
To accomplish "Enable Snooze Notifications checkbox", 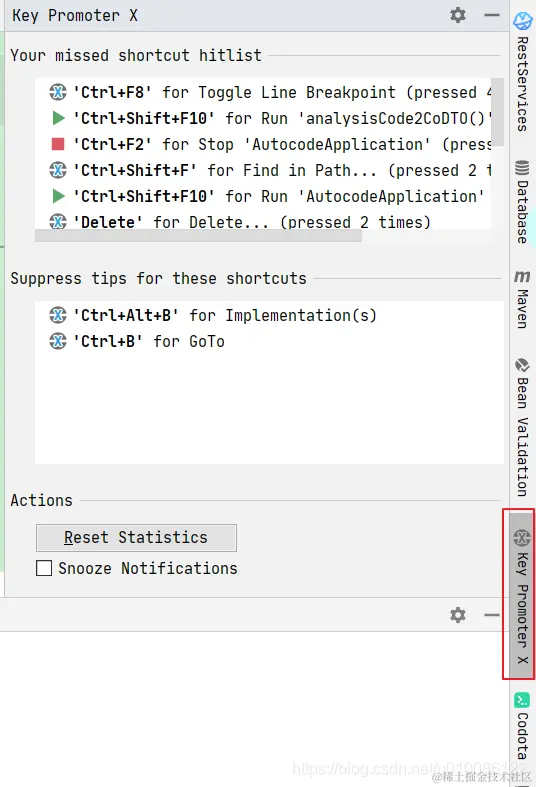I will coord(44,568).
